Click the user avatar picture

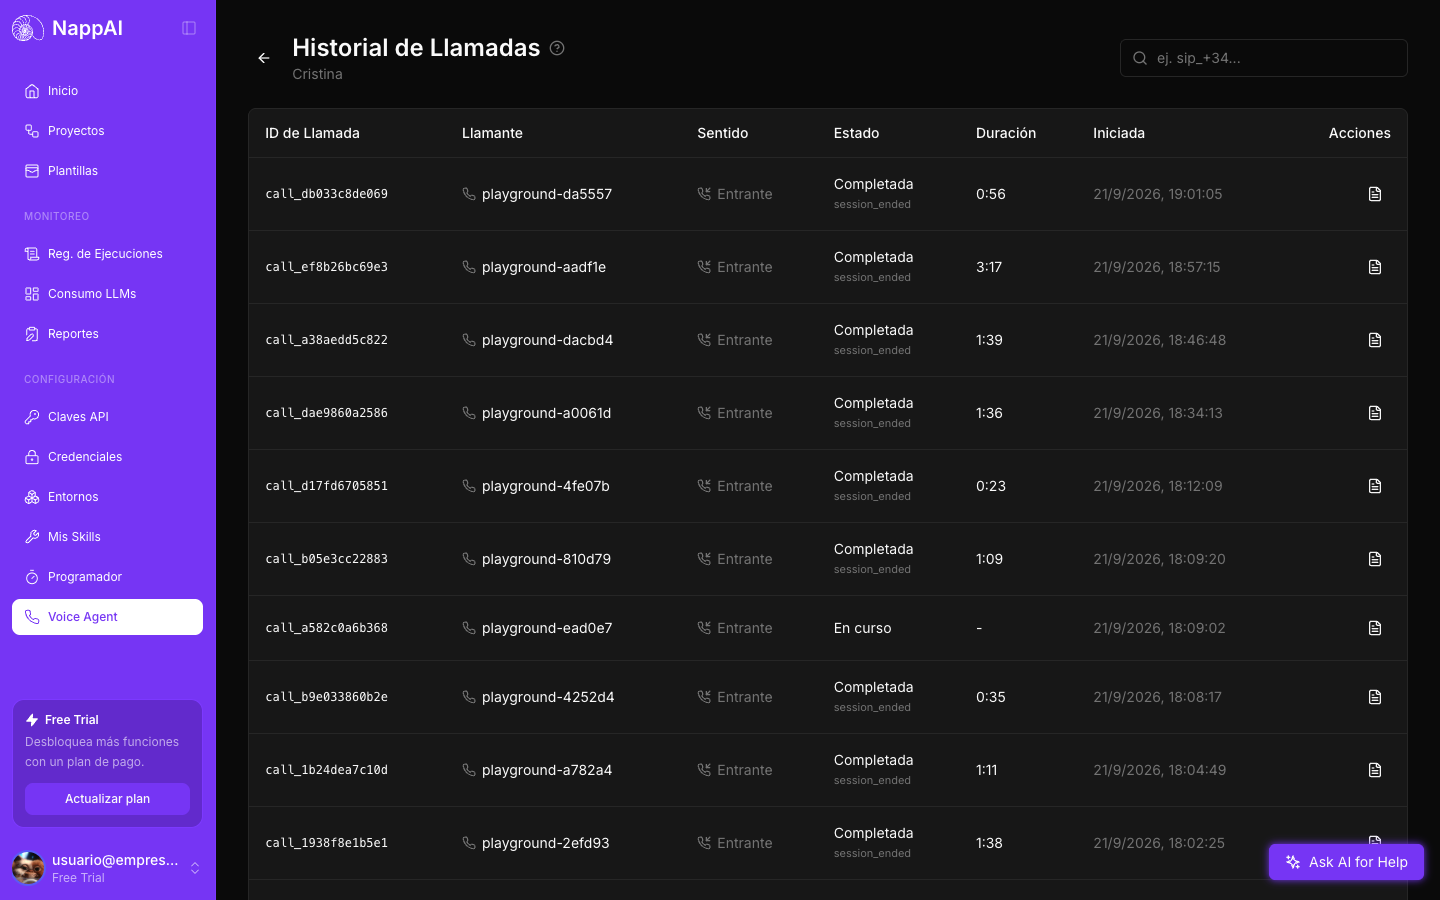pos(28,868)
